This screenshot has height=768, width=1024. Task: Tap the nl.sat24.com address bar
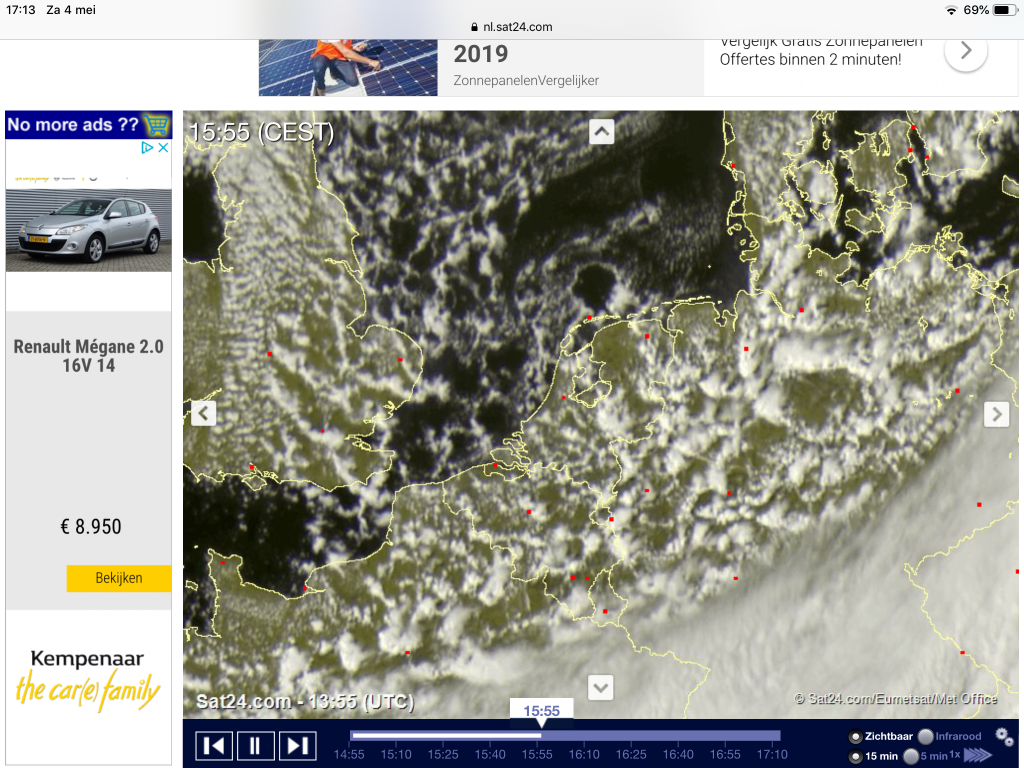click(x=512, y=27)
